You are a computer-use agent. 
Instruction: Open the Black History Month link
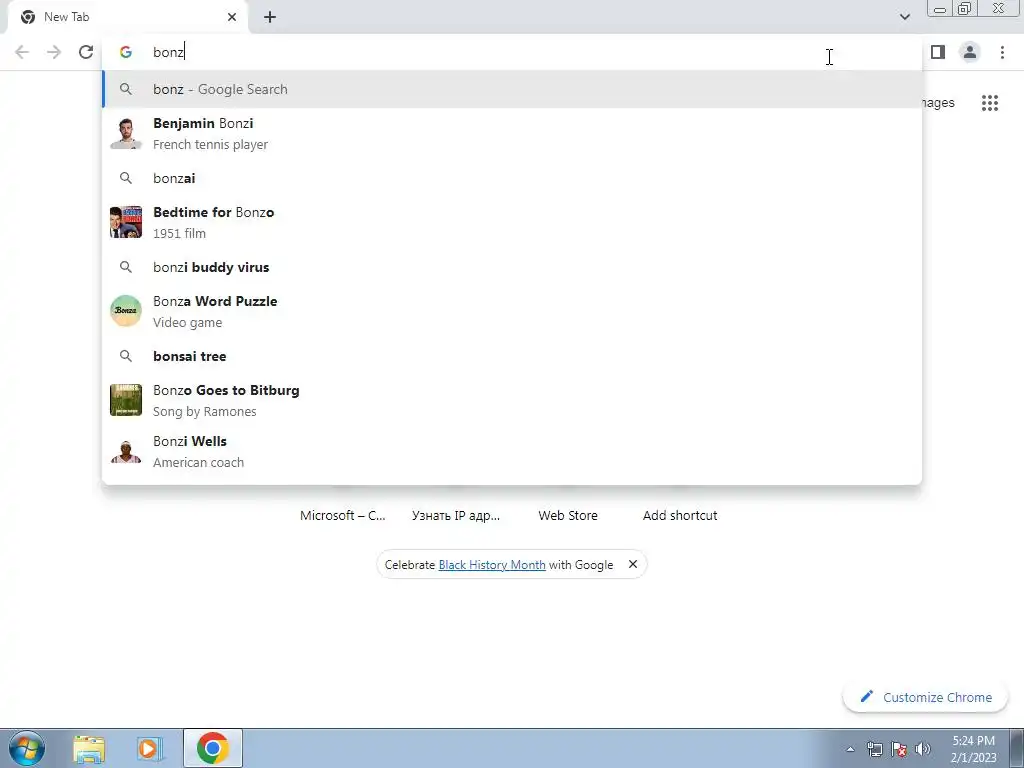pos(492,565)
